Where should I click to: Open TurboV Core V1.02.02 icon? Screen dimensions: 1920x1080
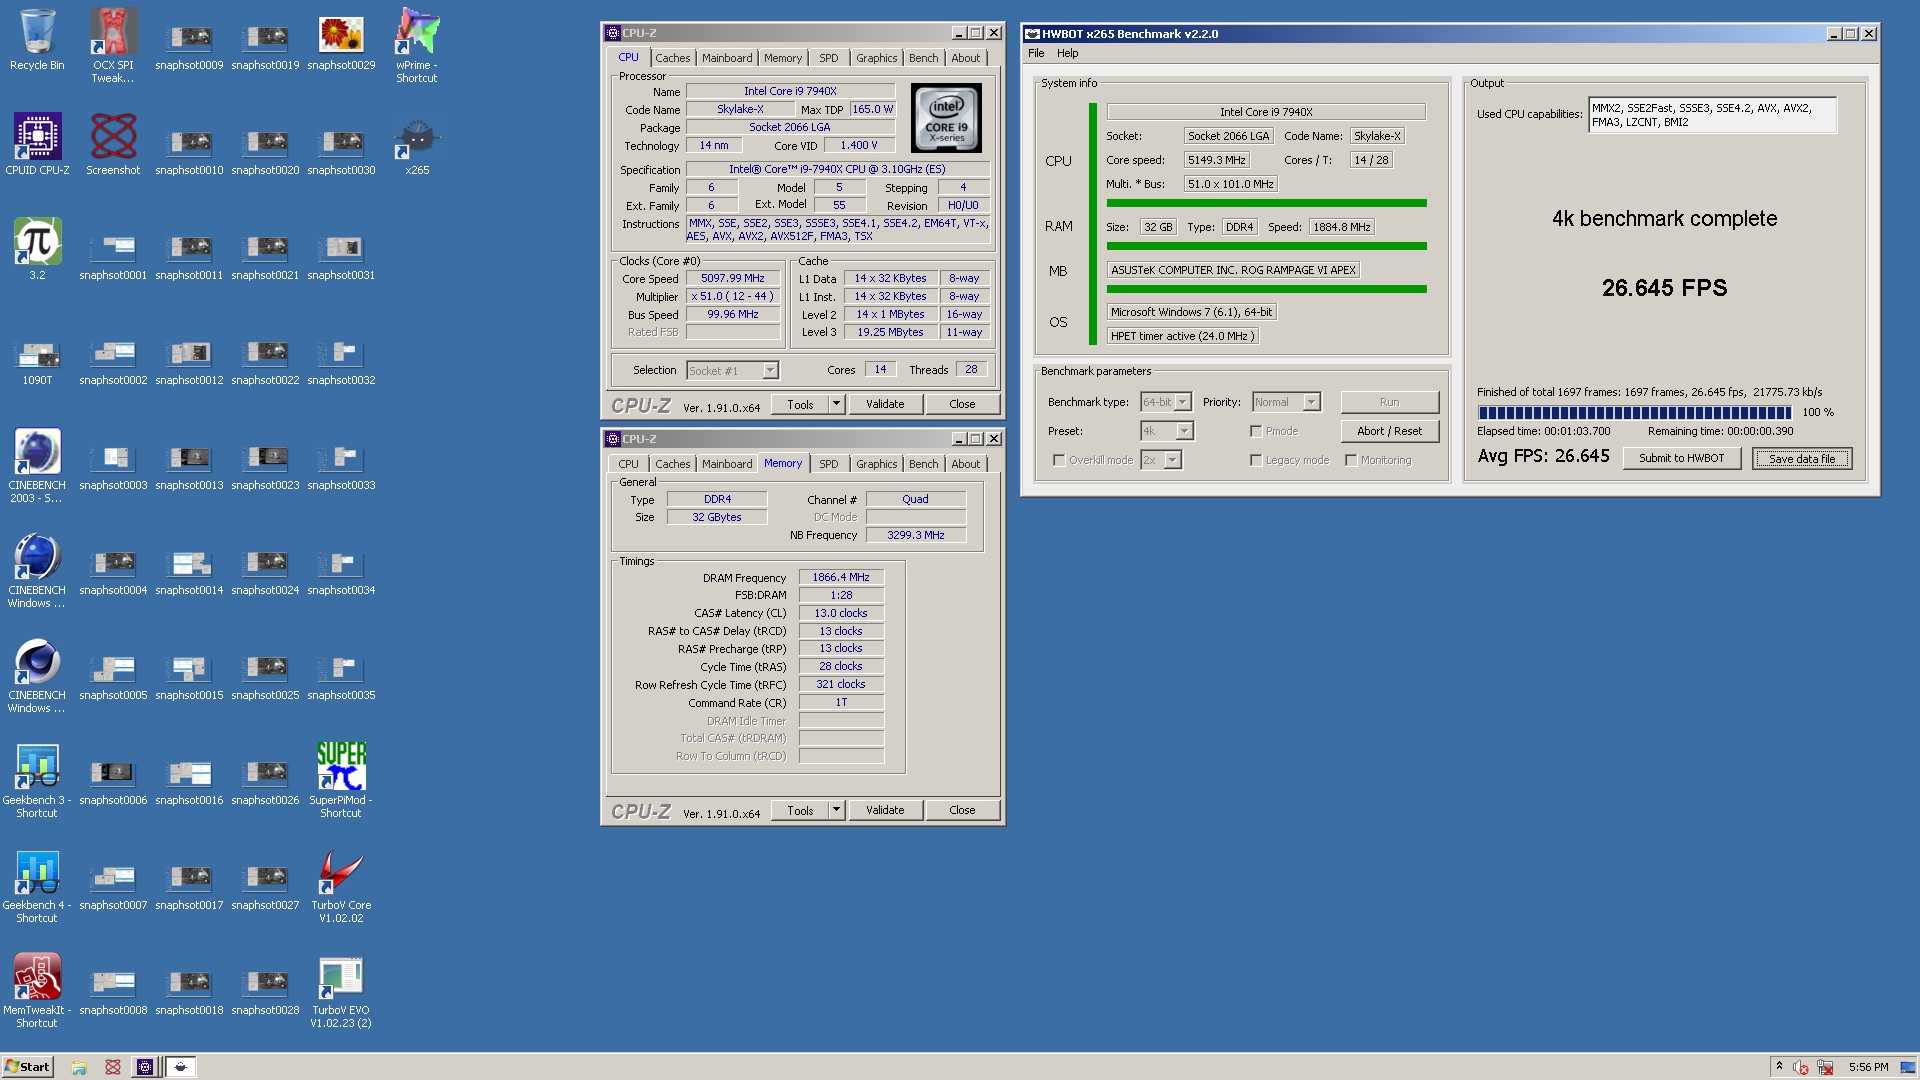click(341, 885)
